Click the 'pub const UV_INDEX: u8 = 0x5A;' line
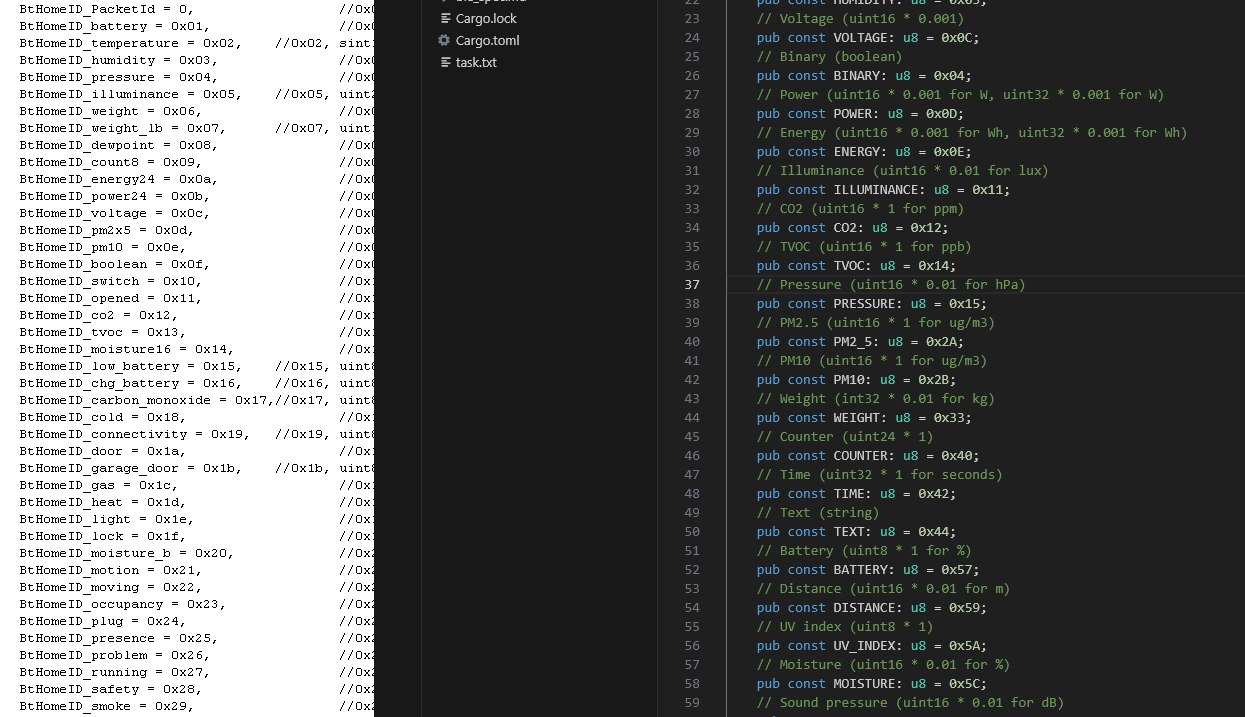 [872, 645]
